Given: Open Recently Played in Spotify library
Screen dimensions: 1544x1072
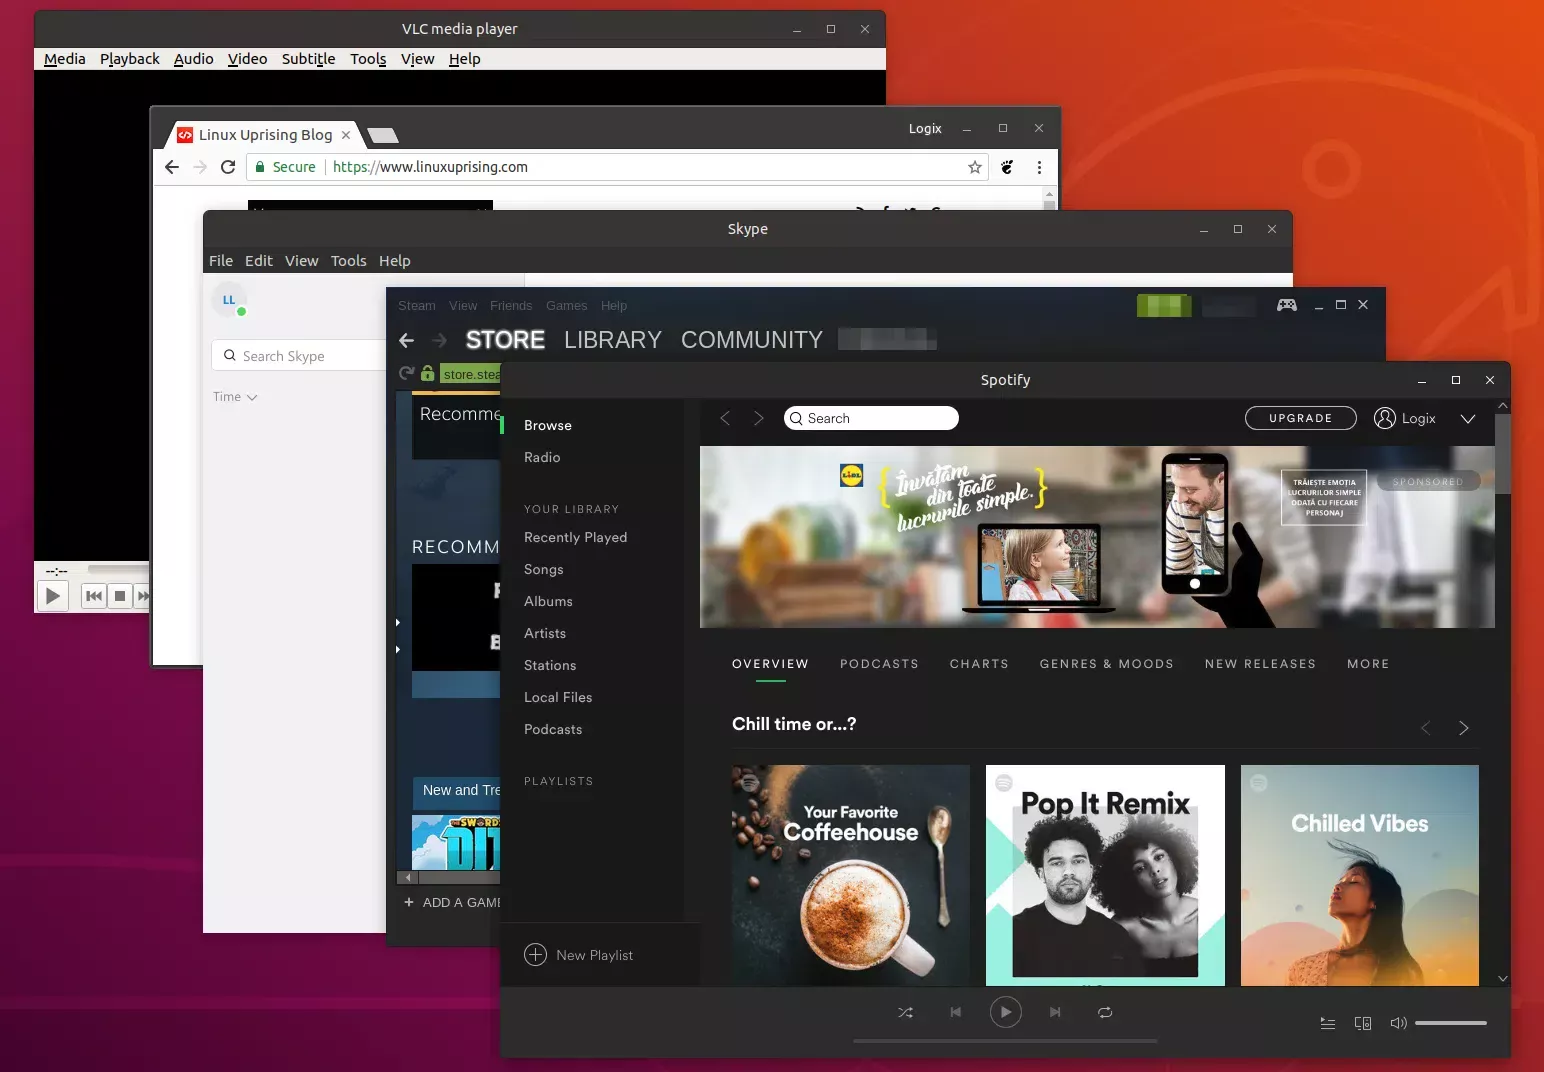Looking at the screenshot, I should point(576,537).
